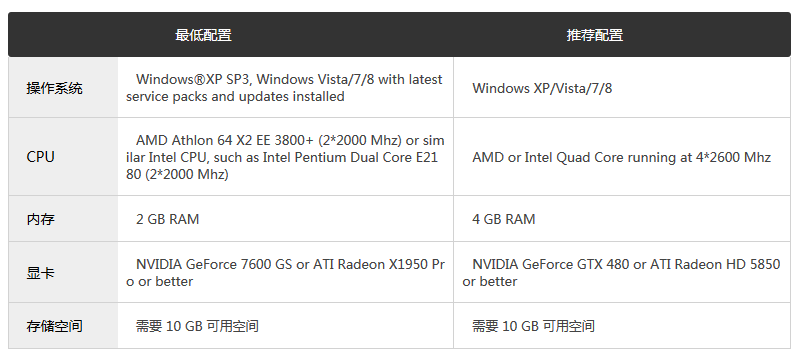Image resolution: width=801 pixels, height=361 pixels.
Task: Click the 4 GB RAM cell
Action: pyautogui.click(x=622, y=219)
